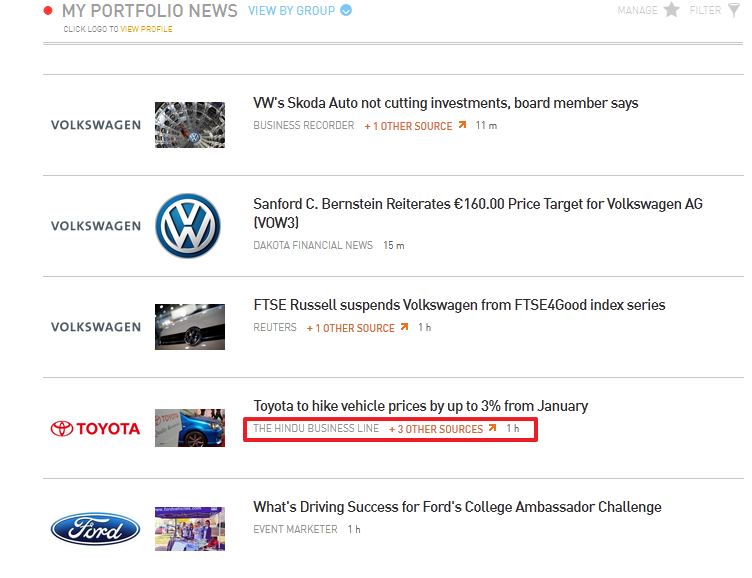The width and height of the screenshot is (752, 578).
Task: Click the Filter label
Action: pyautogui.click(x=705, y=10)
